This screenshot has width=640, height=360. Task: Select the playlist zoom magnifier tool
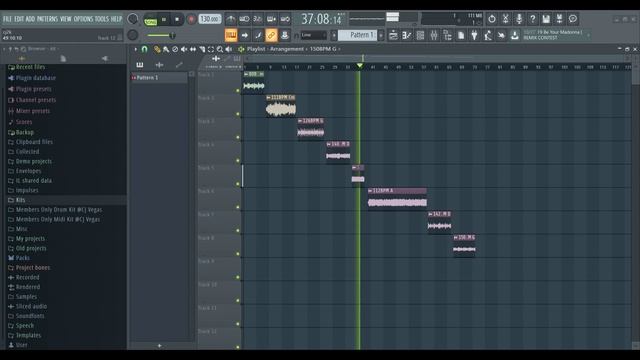click(x=220, y=49)
